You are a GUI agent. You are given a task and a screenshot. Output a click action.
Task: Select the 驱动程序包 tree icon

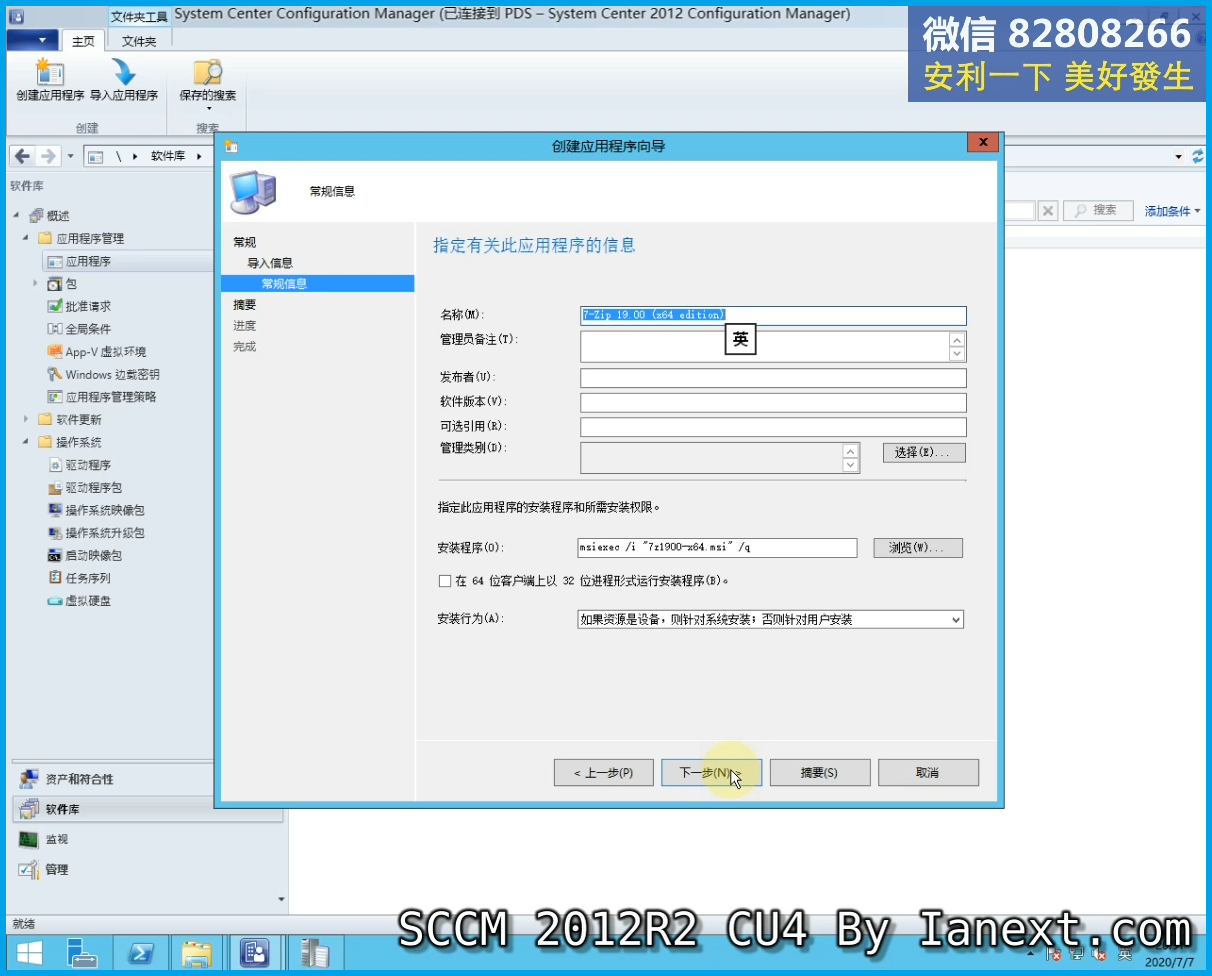tap(55, 488)
